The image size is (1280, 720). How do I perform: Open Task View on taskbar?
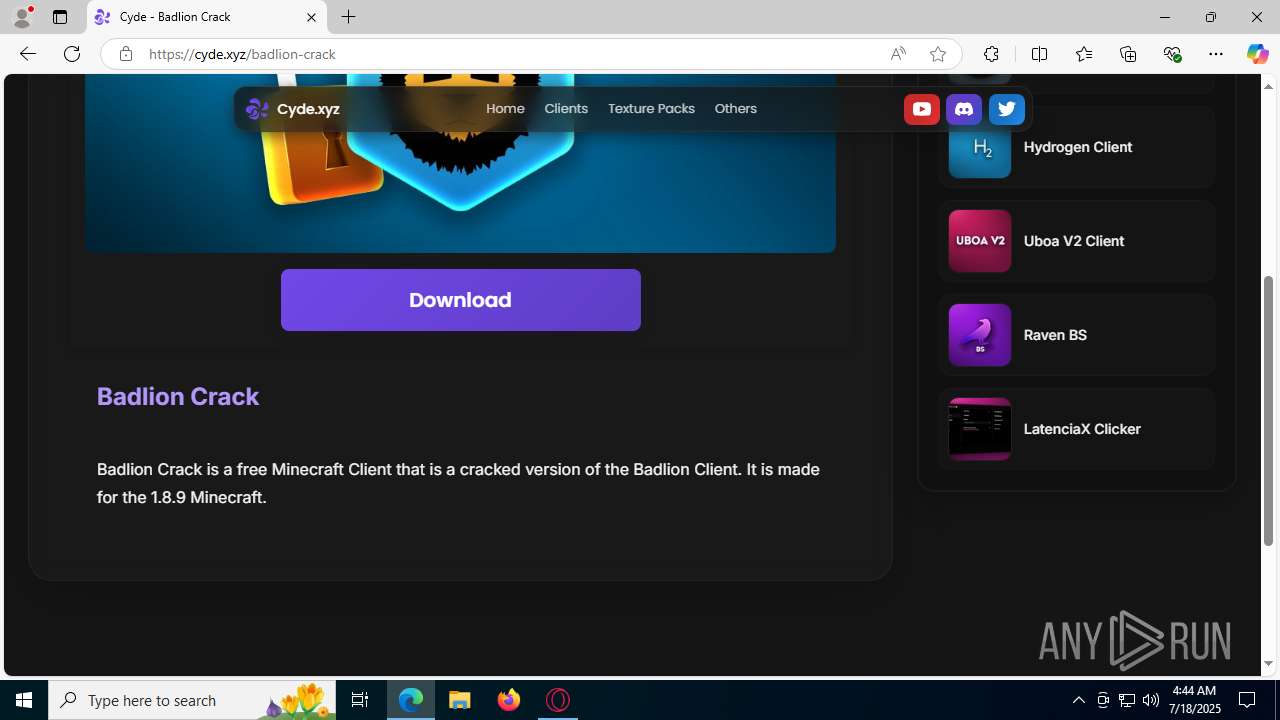point(360,700)
